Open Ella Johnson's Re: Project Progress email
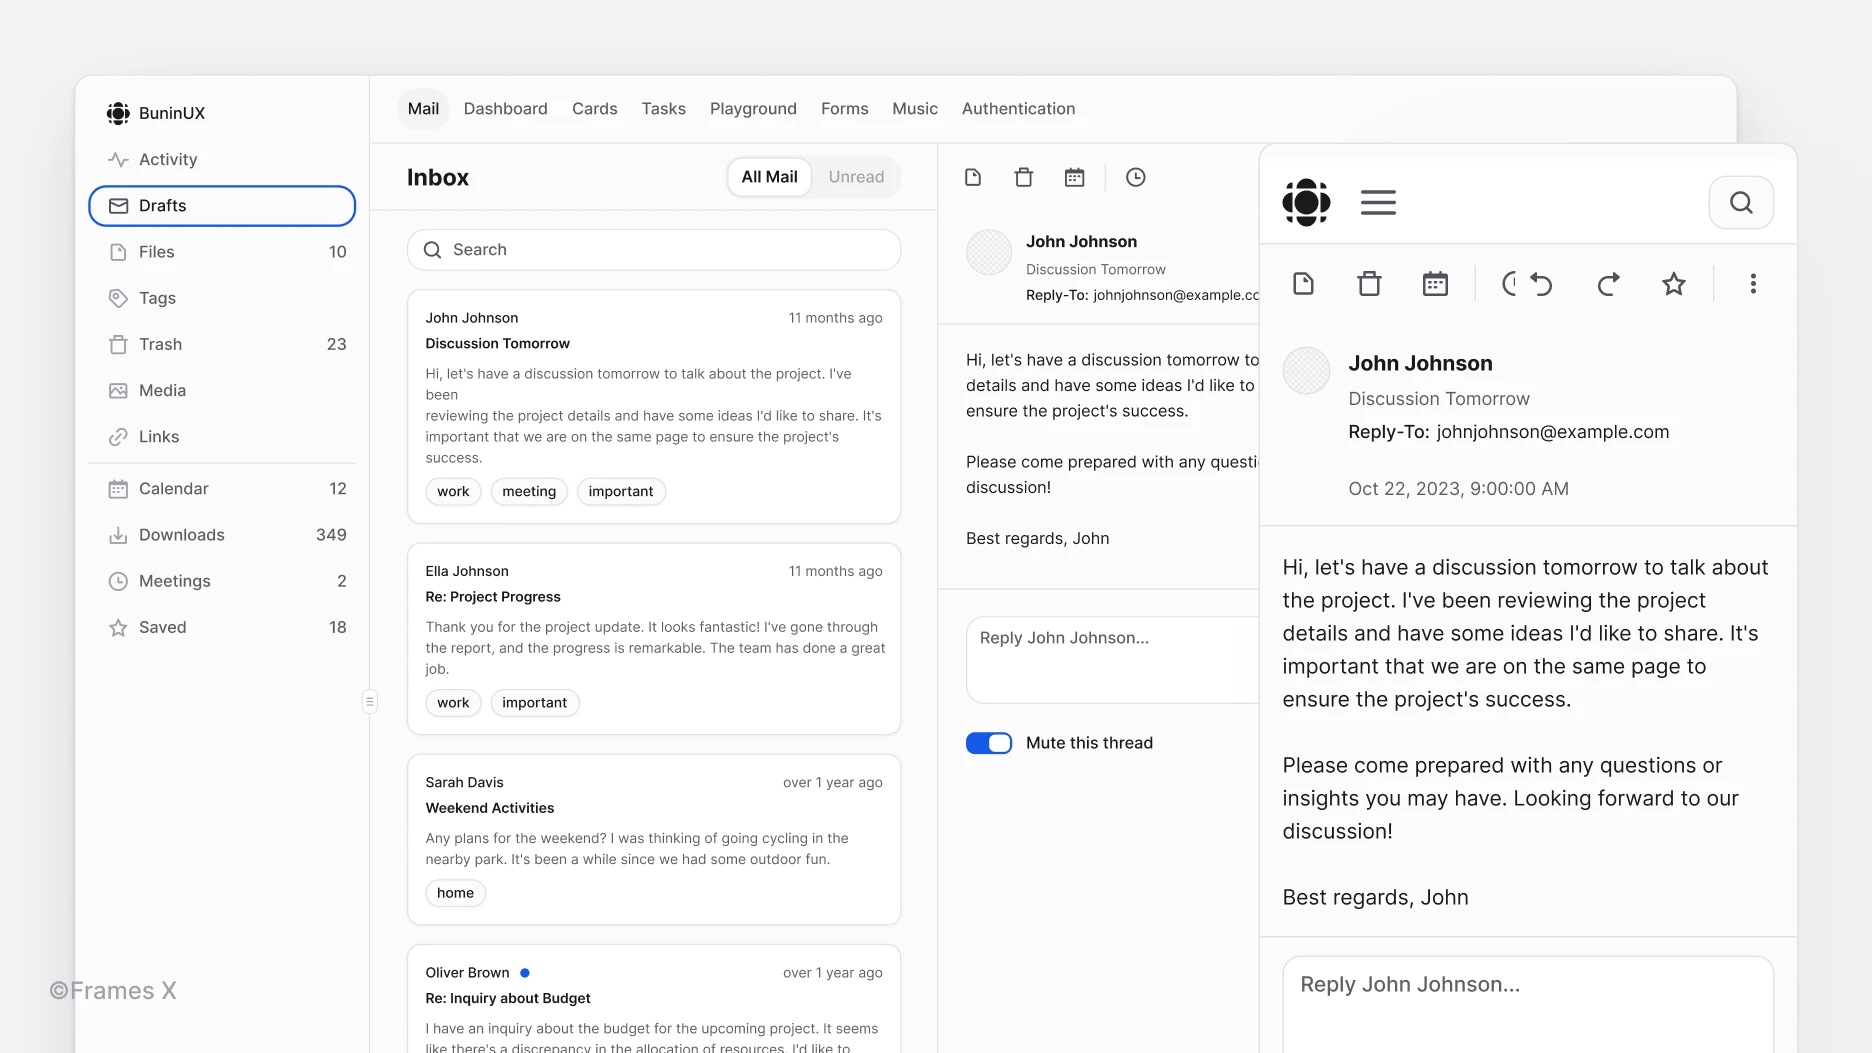 (x=654, y=639)
